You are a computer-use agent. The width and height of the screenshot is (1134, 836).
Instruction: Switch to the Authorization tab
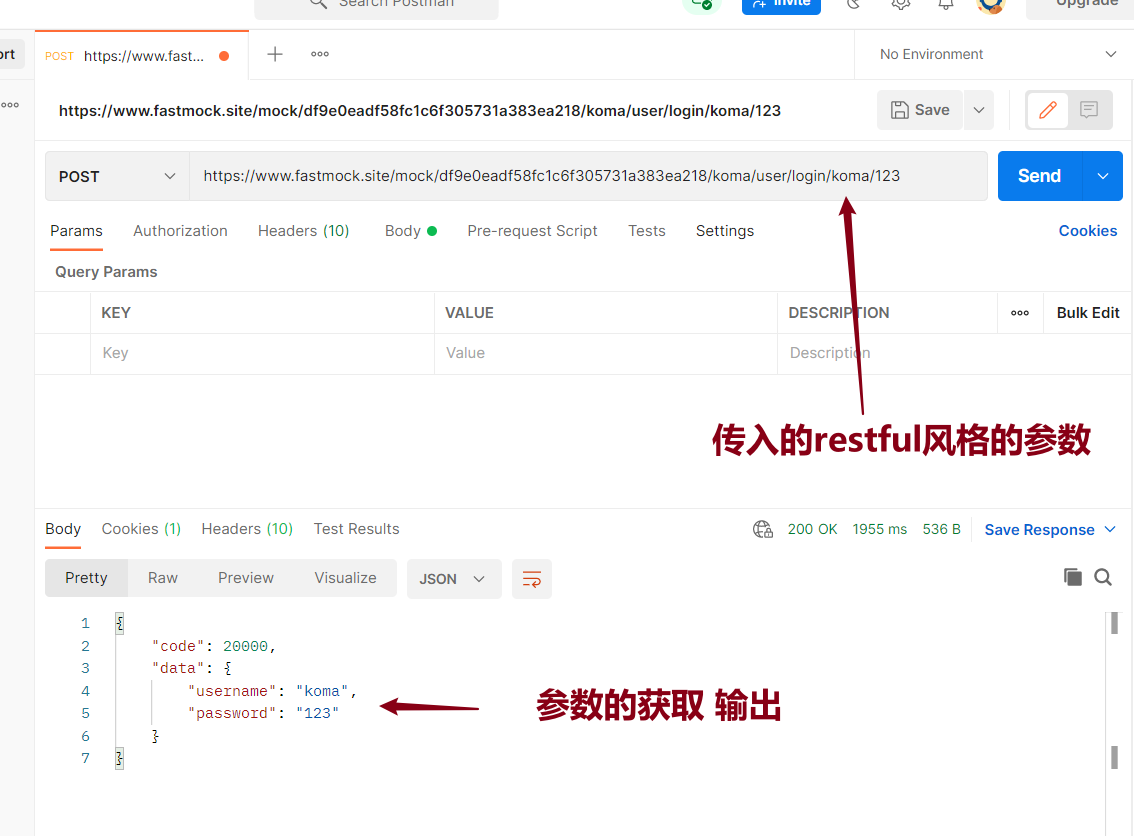click(x=180, y=231)
